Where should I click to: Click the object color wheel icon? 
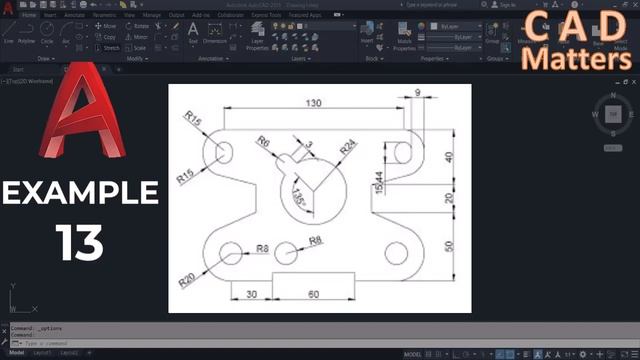pyautogui.click(x=421, y=26)
